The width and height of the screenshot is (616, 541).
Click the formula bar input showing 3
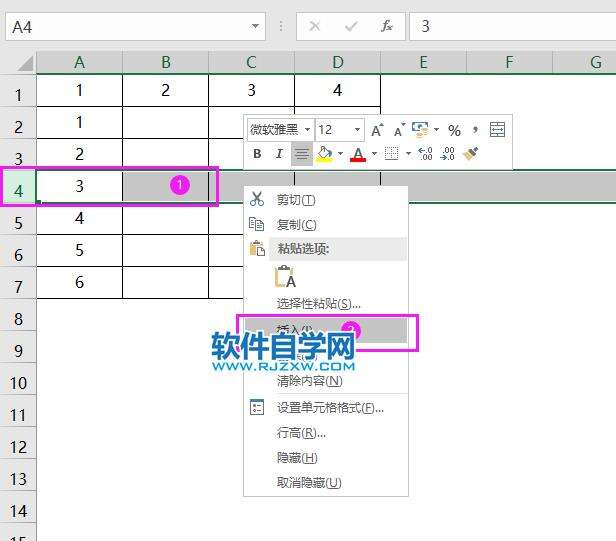(513, 26)
